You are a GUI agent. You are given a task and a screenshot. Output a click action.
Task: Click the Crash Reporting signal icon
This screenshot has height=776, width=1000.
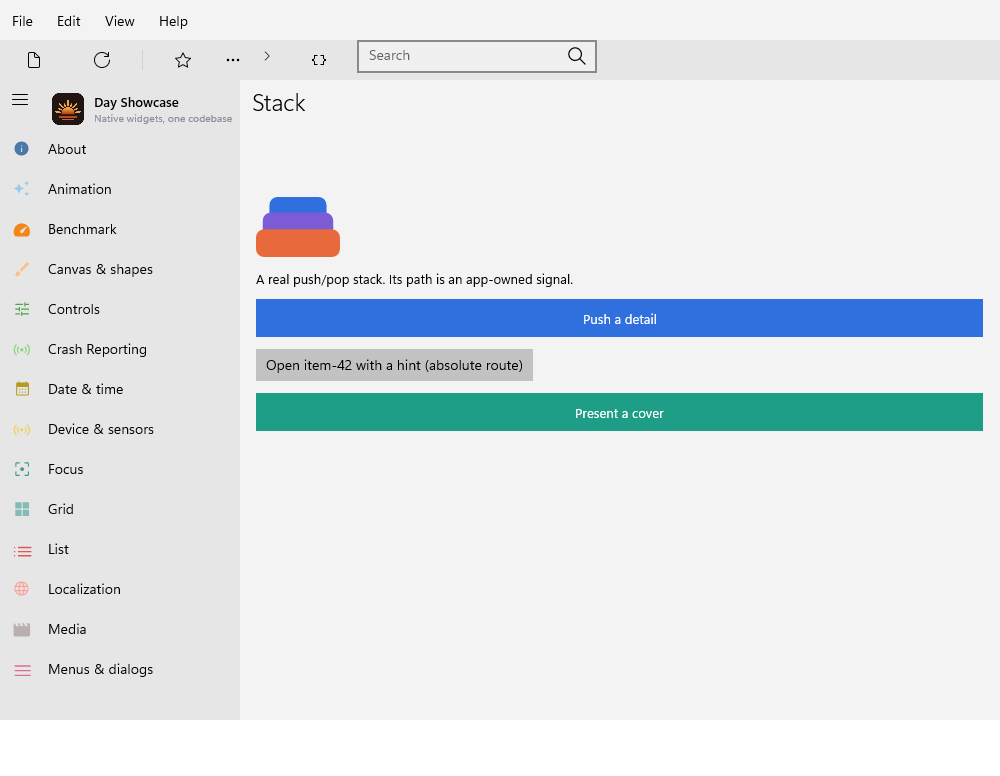22,349
